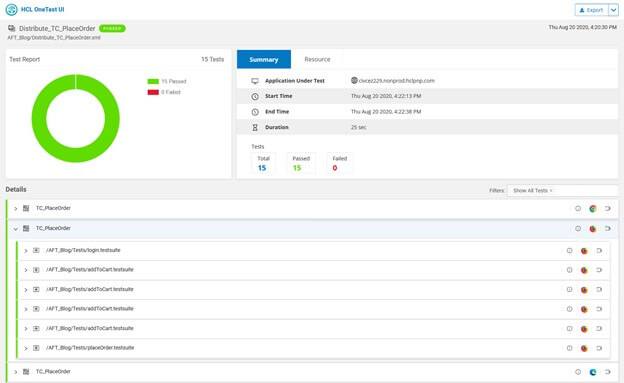Viewport: 624px width, 383px height.
Task: Click the Distribute_TC_PlaceOrder report title
Action: pyautogui.click(x=57, y=29)
